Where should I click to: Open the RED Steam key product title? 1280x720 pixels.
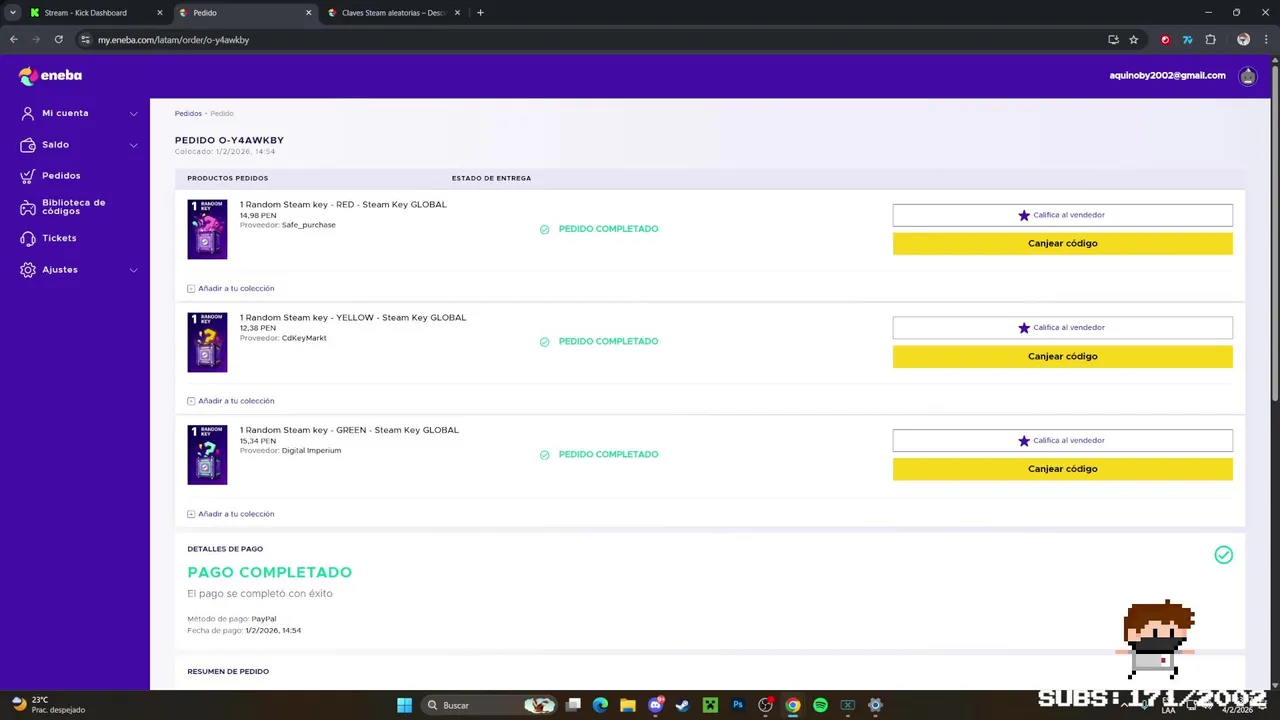coord(343,205)
